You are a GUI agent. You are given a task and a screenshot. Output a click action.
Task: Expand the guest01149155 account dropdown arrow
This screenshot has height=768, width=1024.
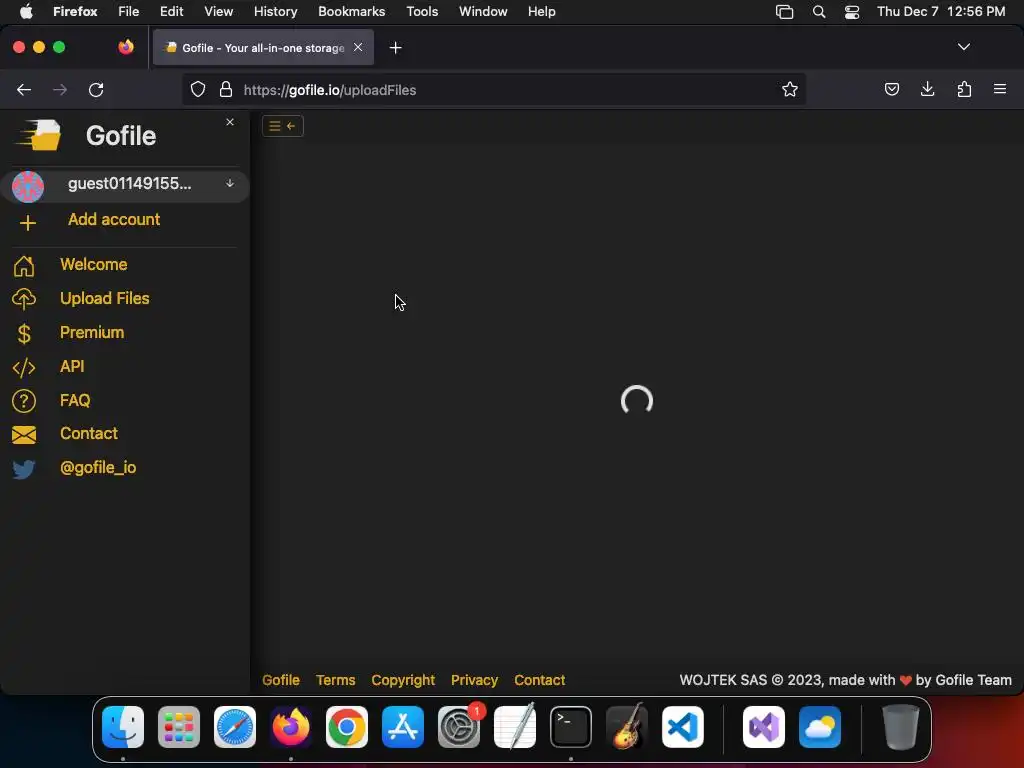230,184
